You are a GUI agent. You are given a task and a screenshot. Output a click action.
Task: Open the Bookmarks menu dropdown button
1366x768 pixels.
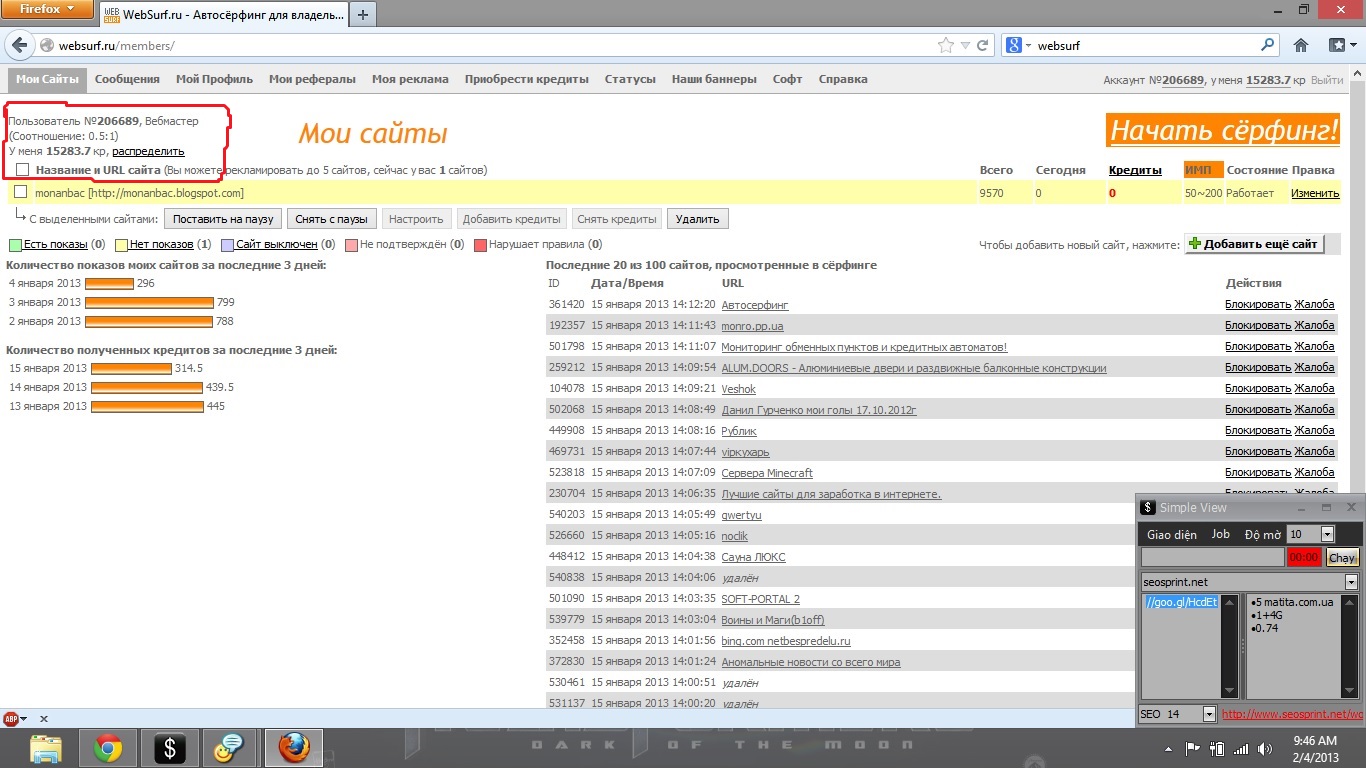coord(1341,45)
